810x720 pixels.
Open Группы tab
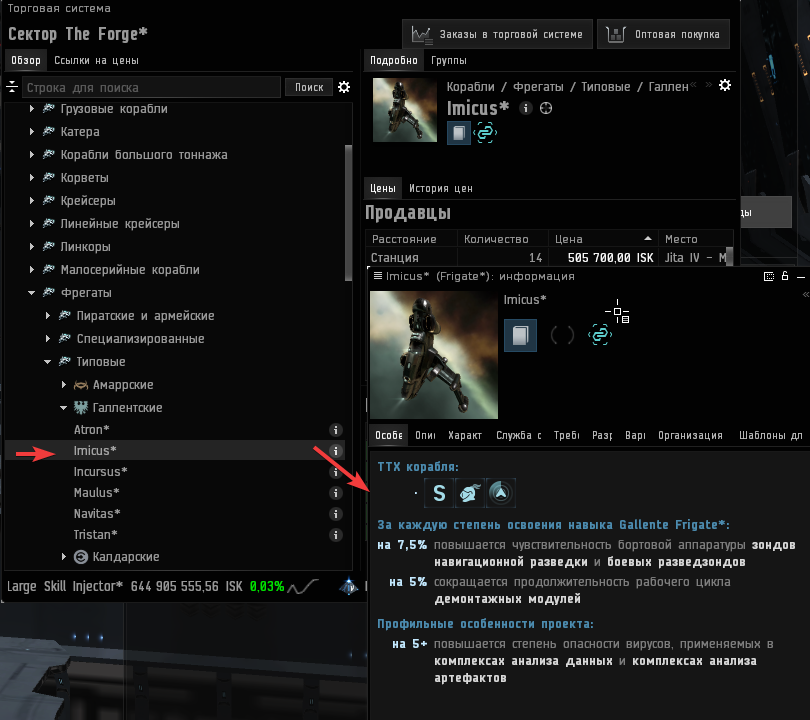click(x=448, y=60)
